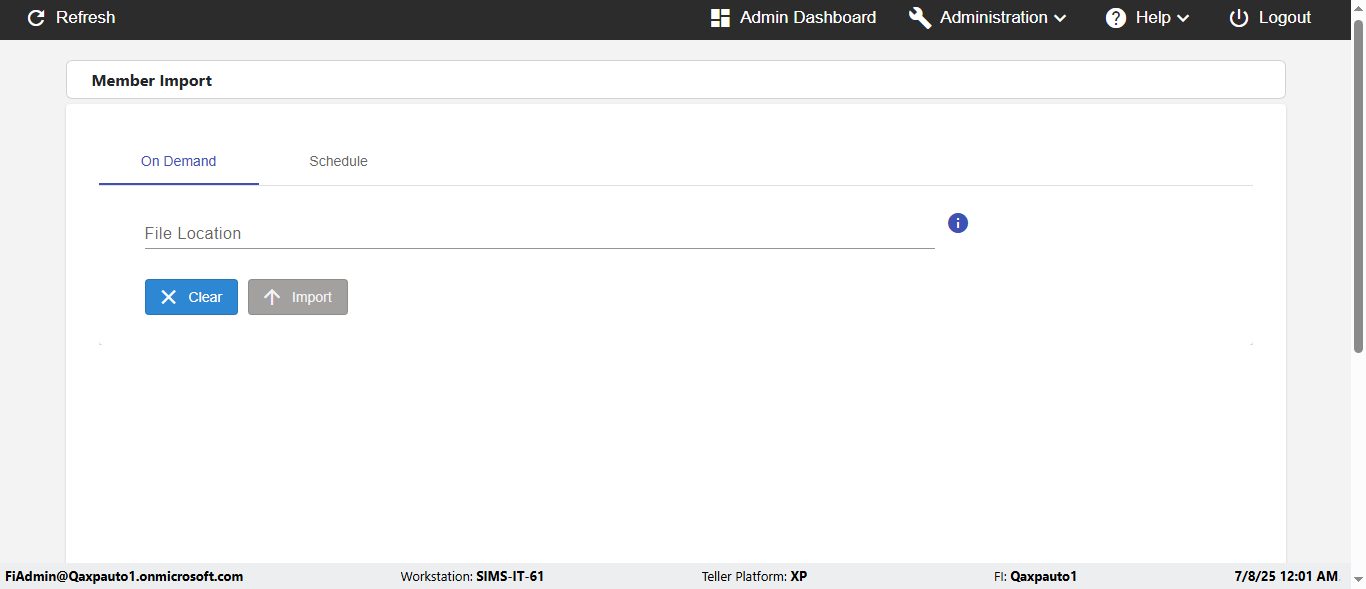Click the Refresh text label
1366x589 pixels.
[x=86, y=18]
